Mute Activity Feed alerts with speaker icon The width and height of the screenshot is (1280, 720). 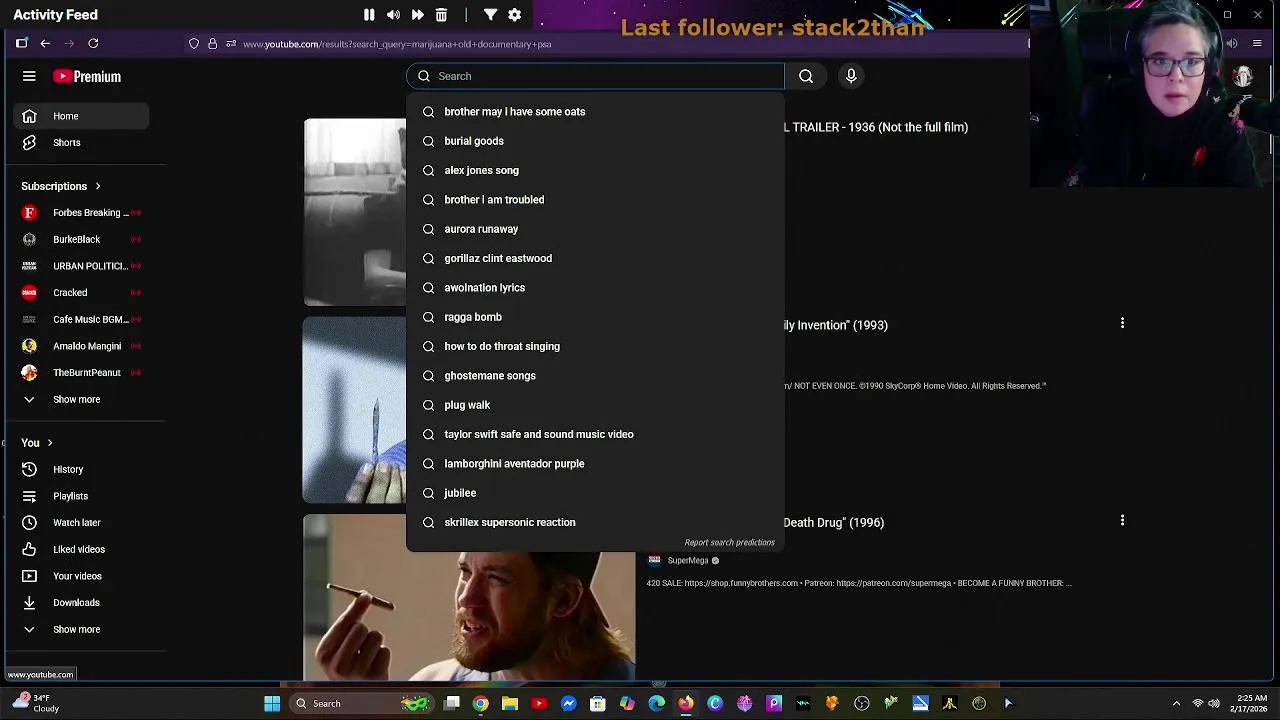click(393, 15)
